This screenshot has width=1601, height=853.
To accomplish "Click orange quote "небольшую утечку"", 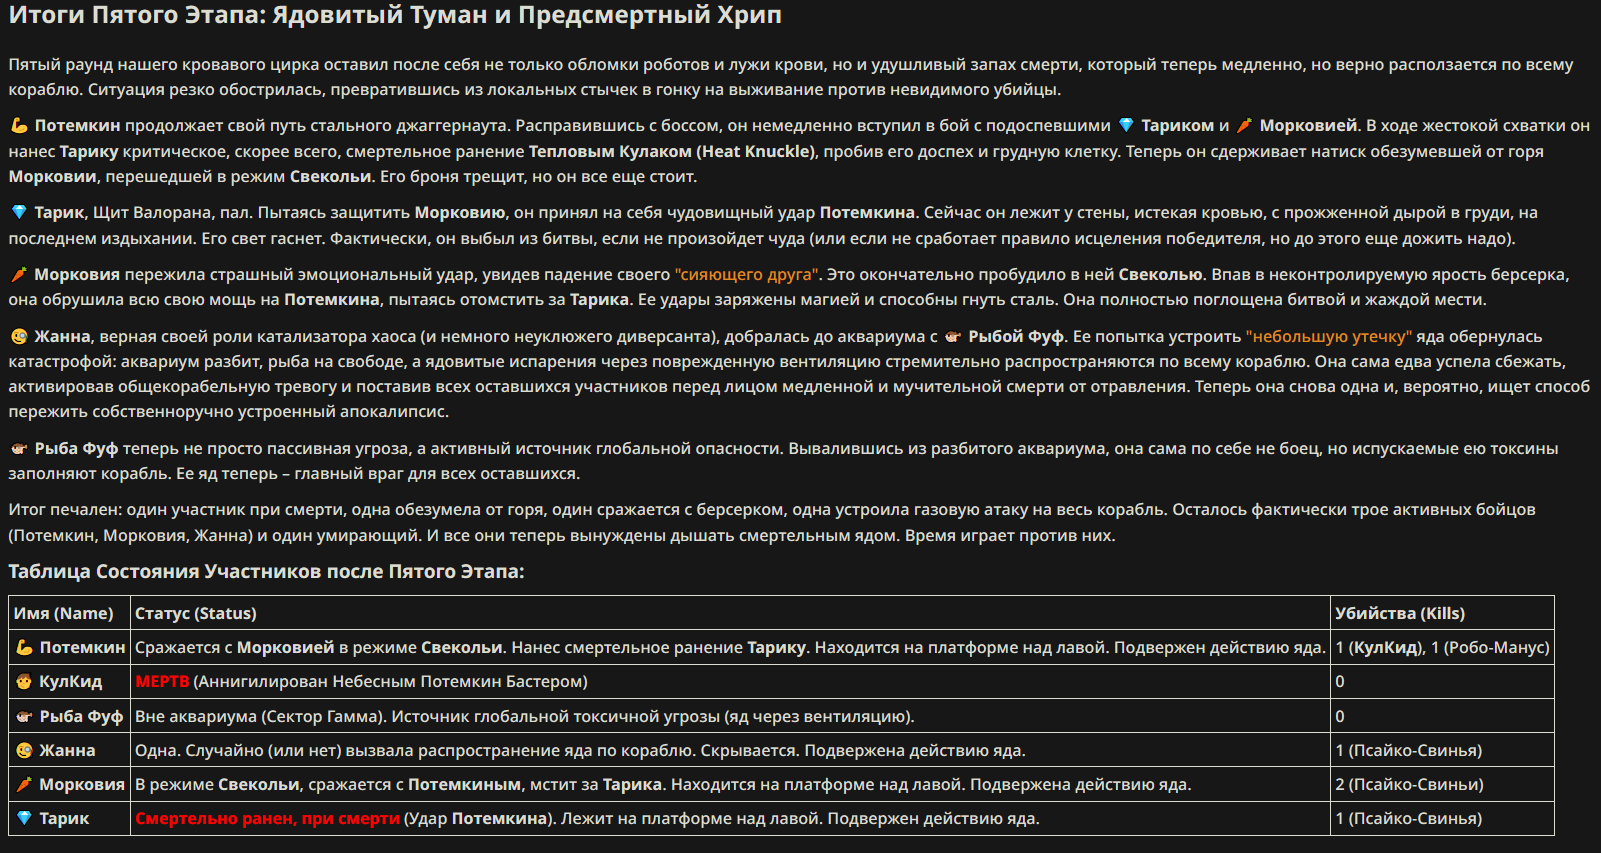I will click(1329, 336).
